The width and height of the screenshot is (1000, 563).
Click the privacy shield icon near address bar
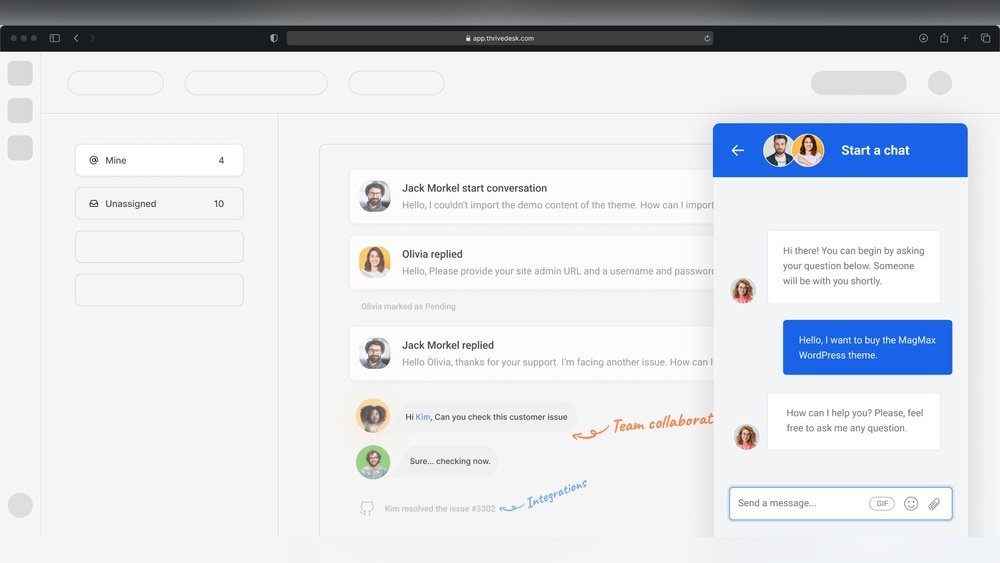pyautogui.click(x=274, y=38)
